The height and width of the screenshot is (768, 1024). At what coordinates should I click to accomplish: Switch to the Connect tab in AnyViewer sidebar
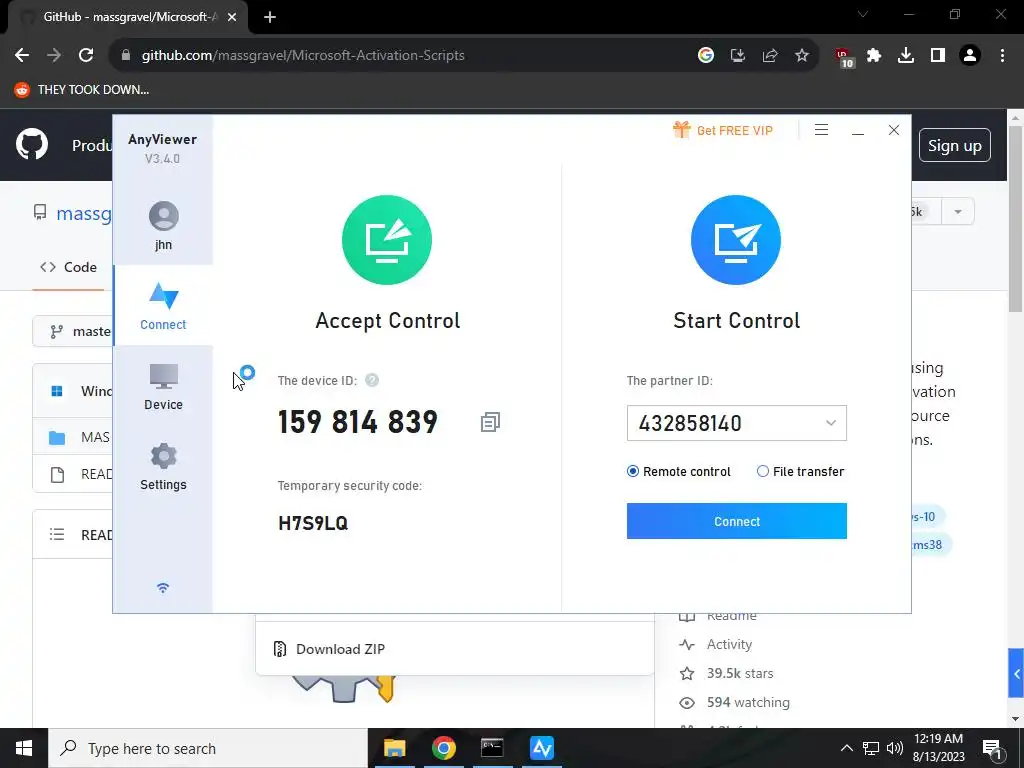tap(163, 306)
